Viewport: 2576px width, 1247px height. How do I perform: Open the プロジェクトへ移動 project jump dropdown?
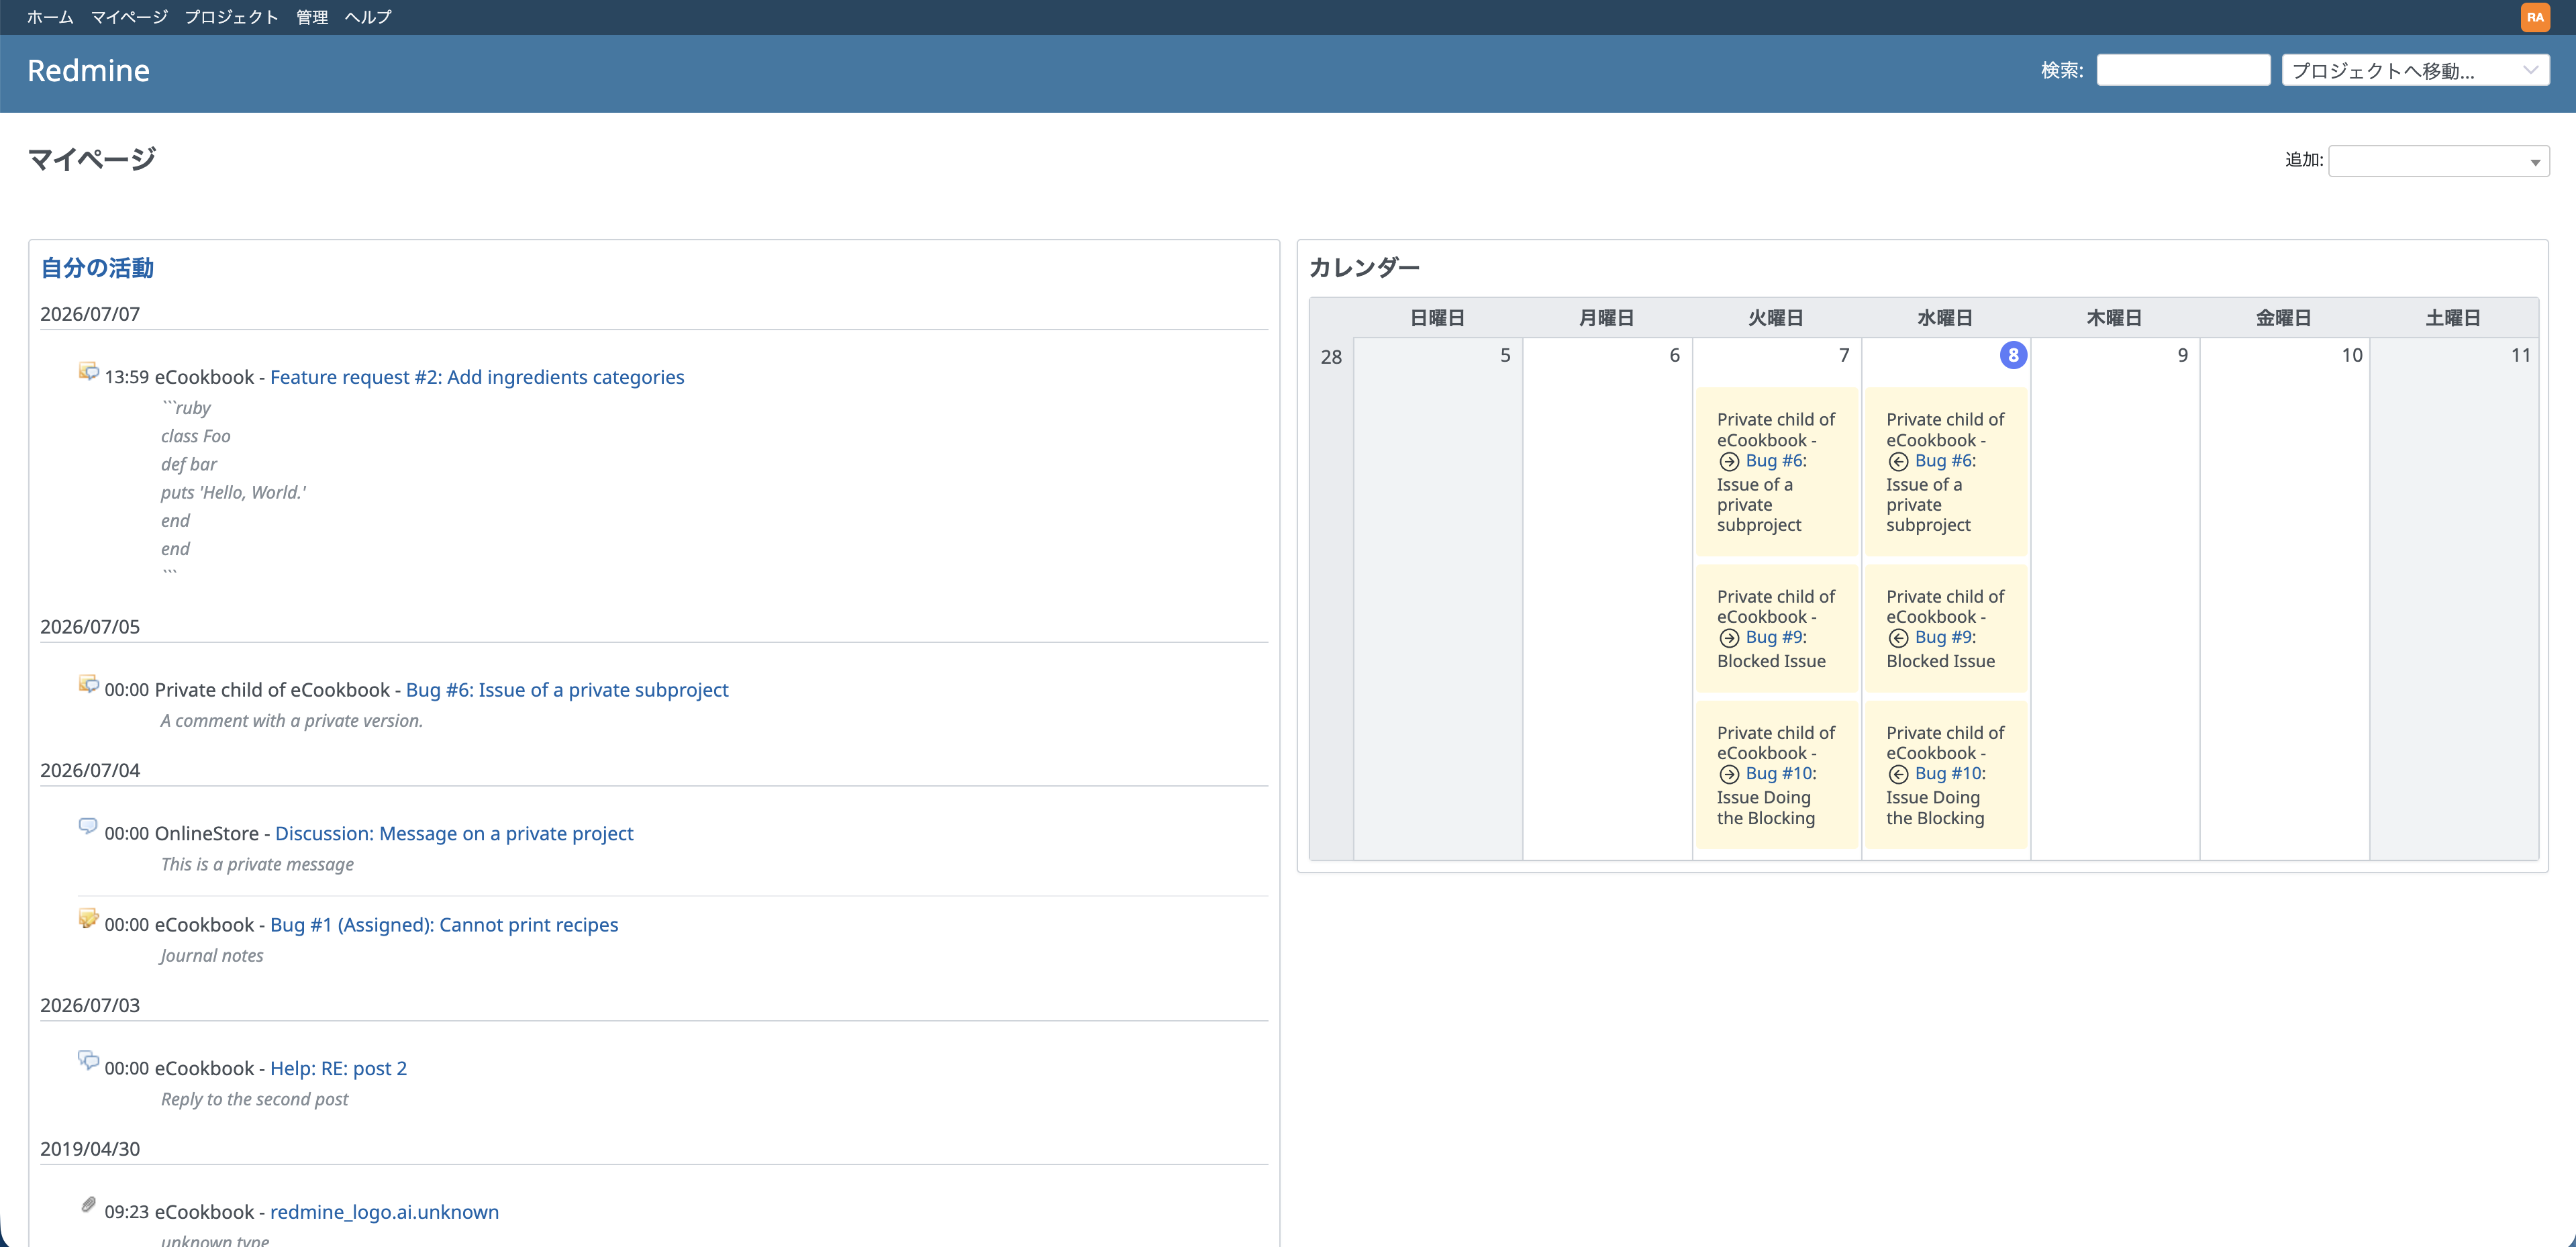click(x=2415, y=70)
